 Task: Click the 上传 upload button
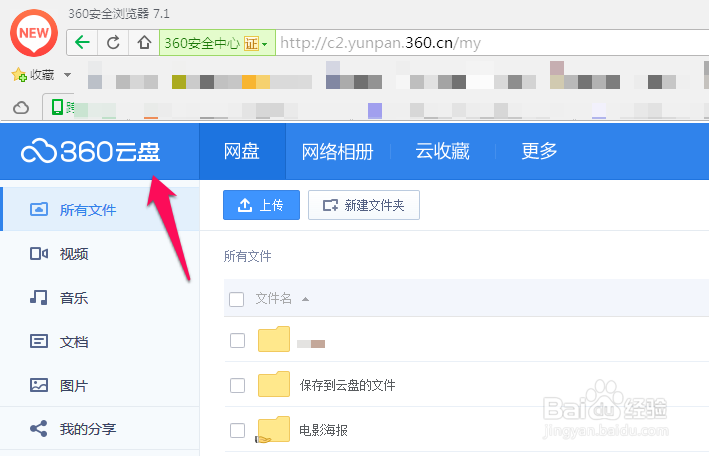pyautogui.click(x=261, y=205)
